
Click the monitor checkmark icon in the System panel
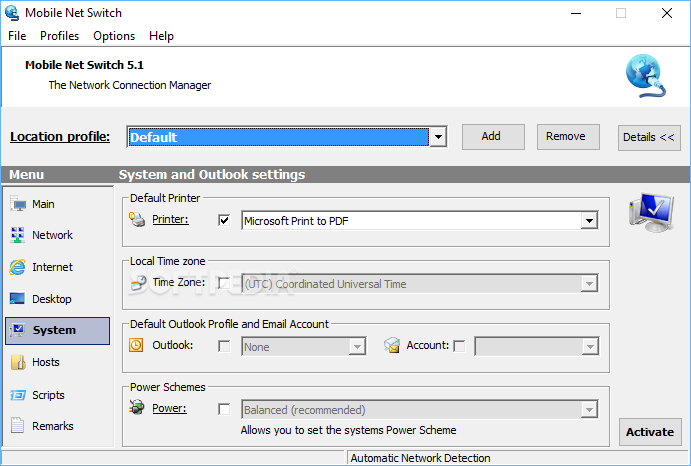tap(651, 212)
